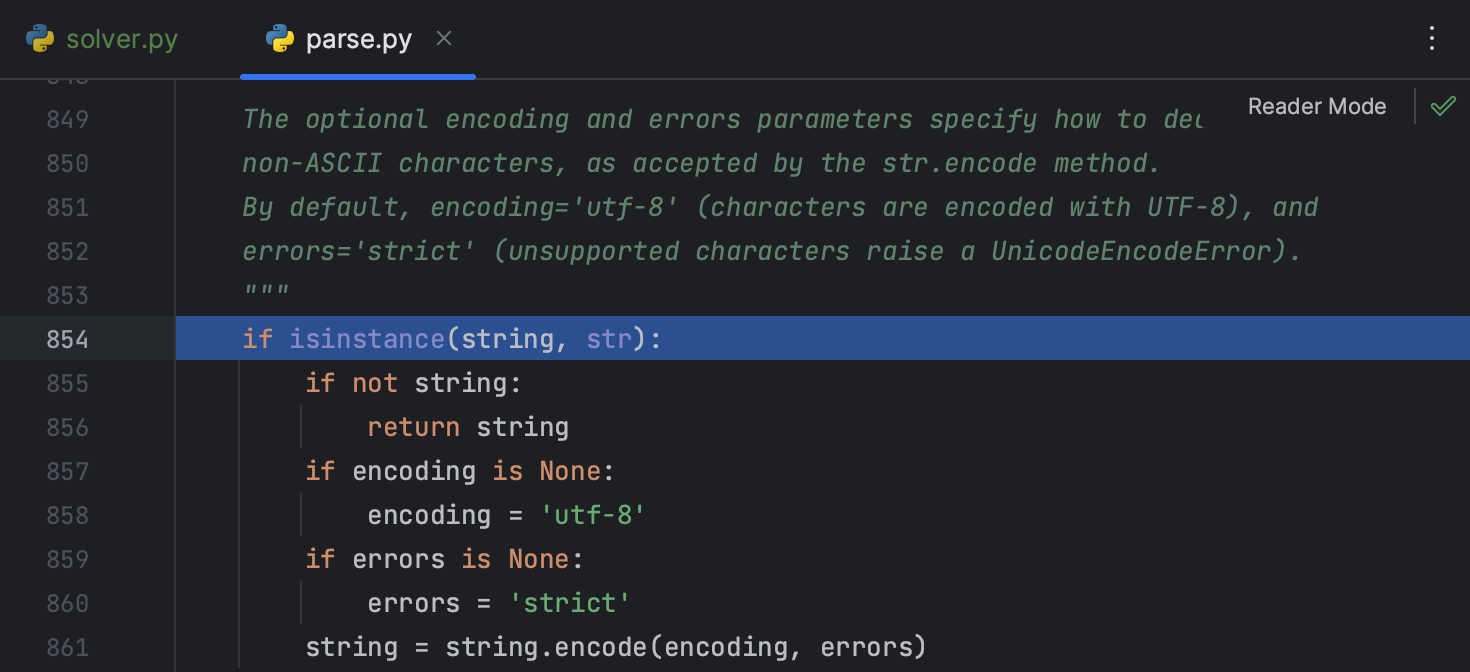Viewport: 1470px width, 672px height.
Task: Click the highlighted line 854 to place cursor
Action: coord(450,339)
